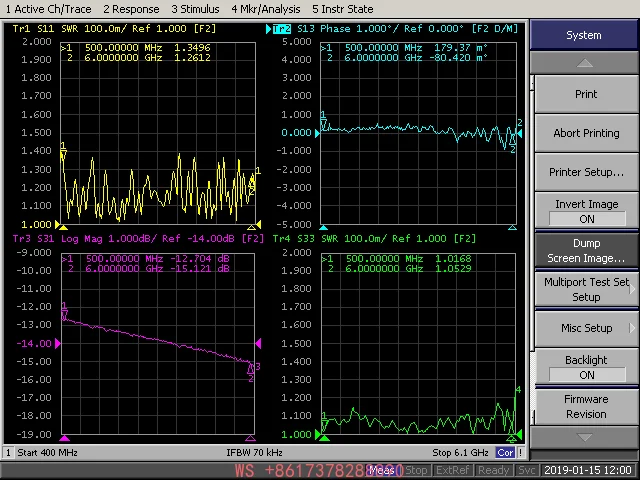Screen dimensions: 640x480
Task: Click the Print softkey
Action: (x=586, y=94)
